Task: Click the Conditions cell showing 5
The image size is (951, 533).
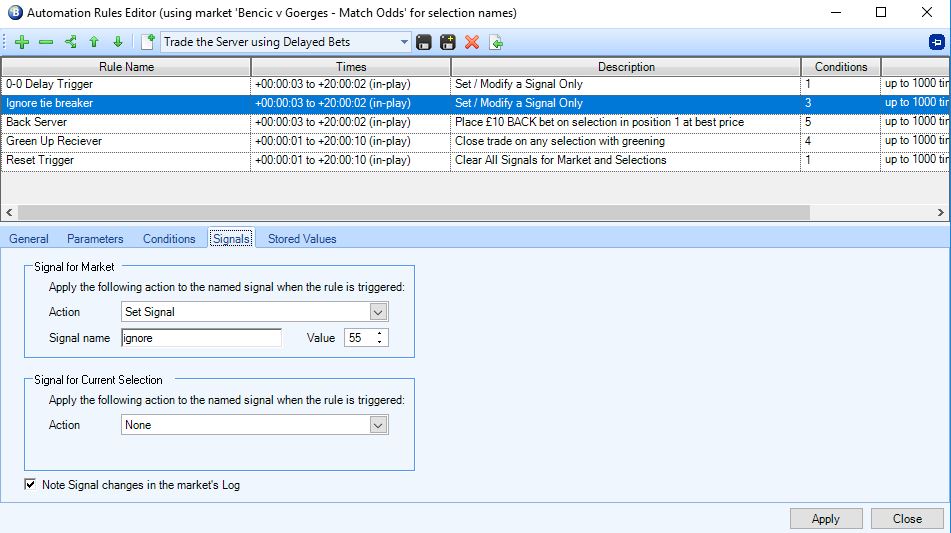Action: tap(841, 122)
